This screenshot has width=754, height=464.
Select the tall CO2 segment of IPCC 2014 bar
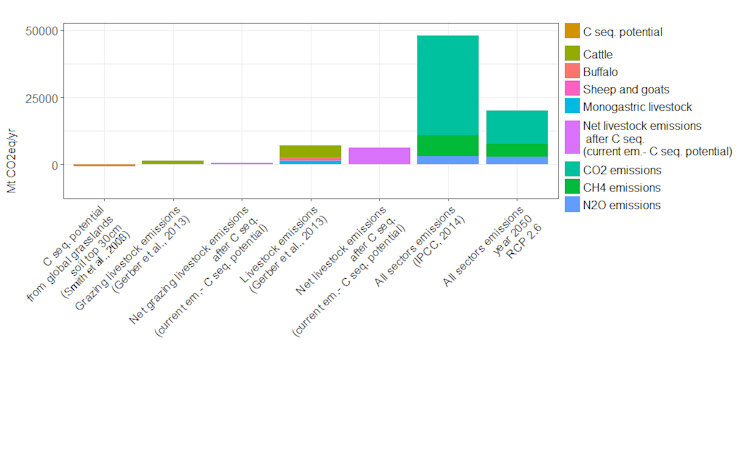[448, 86]
